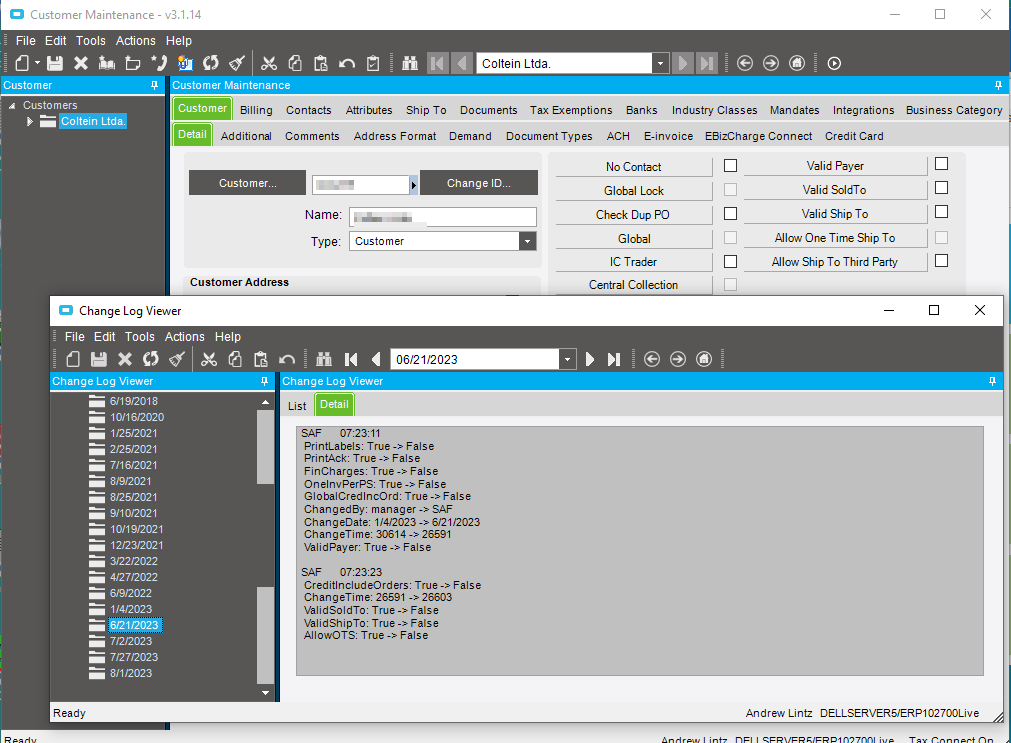Open the Actions menu in Change Log Viewer
This screenshot has height=743, width=1011.
point(184,337)
